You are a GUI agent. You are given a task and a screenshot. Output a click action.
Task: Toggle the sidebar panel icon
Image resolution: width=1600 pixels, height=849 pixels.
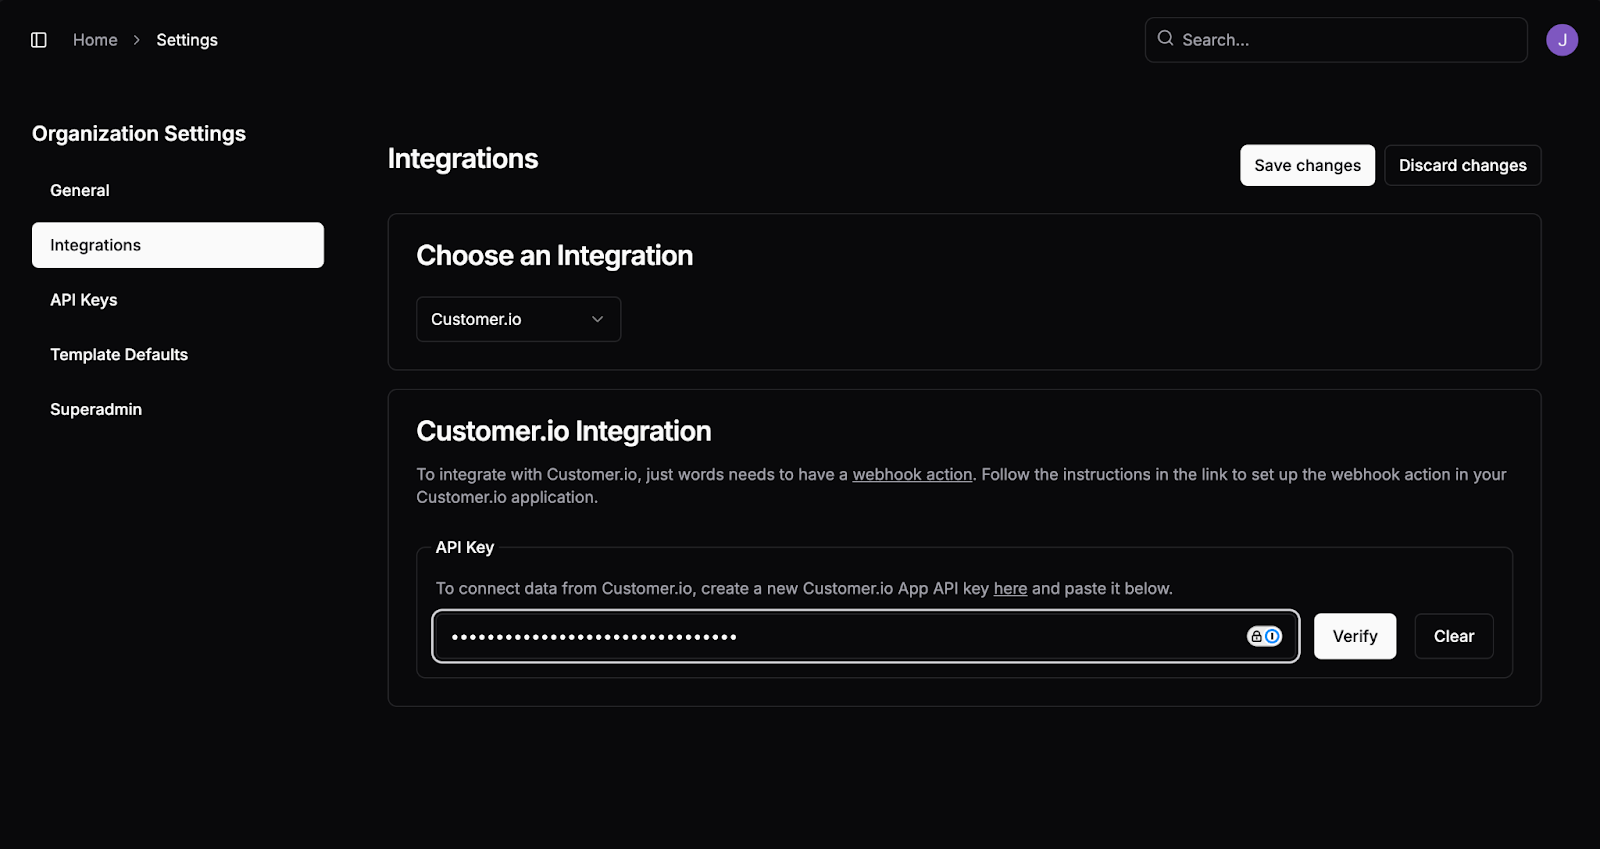pyautogui.click(x=39, y=40)
